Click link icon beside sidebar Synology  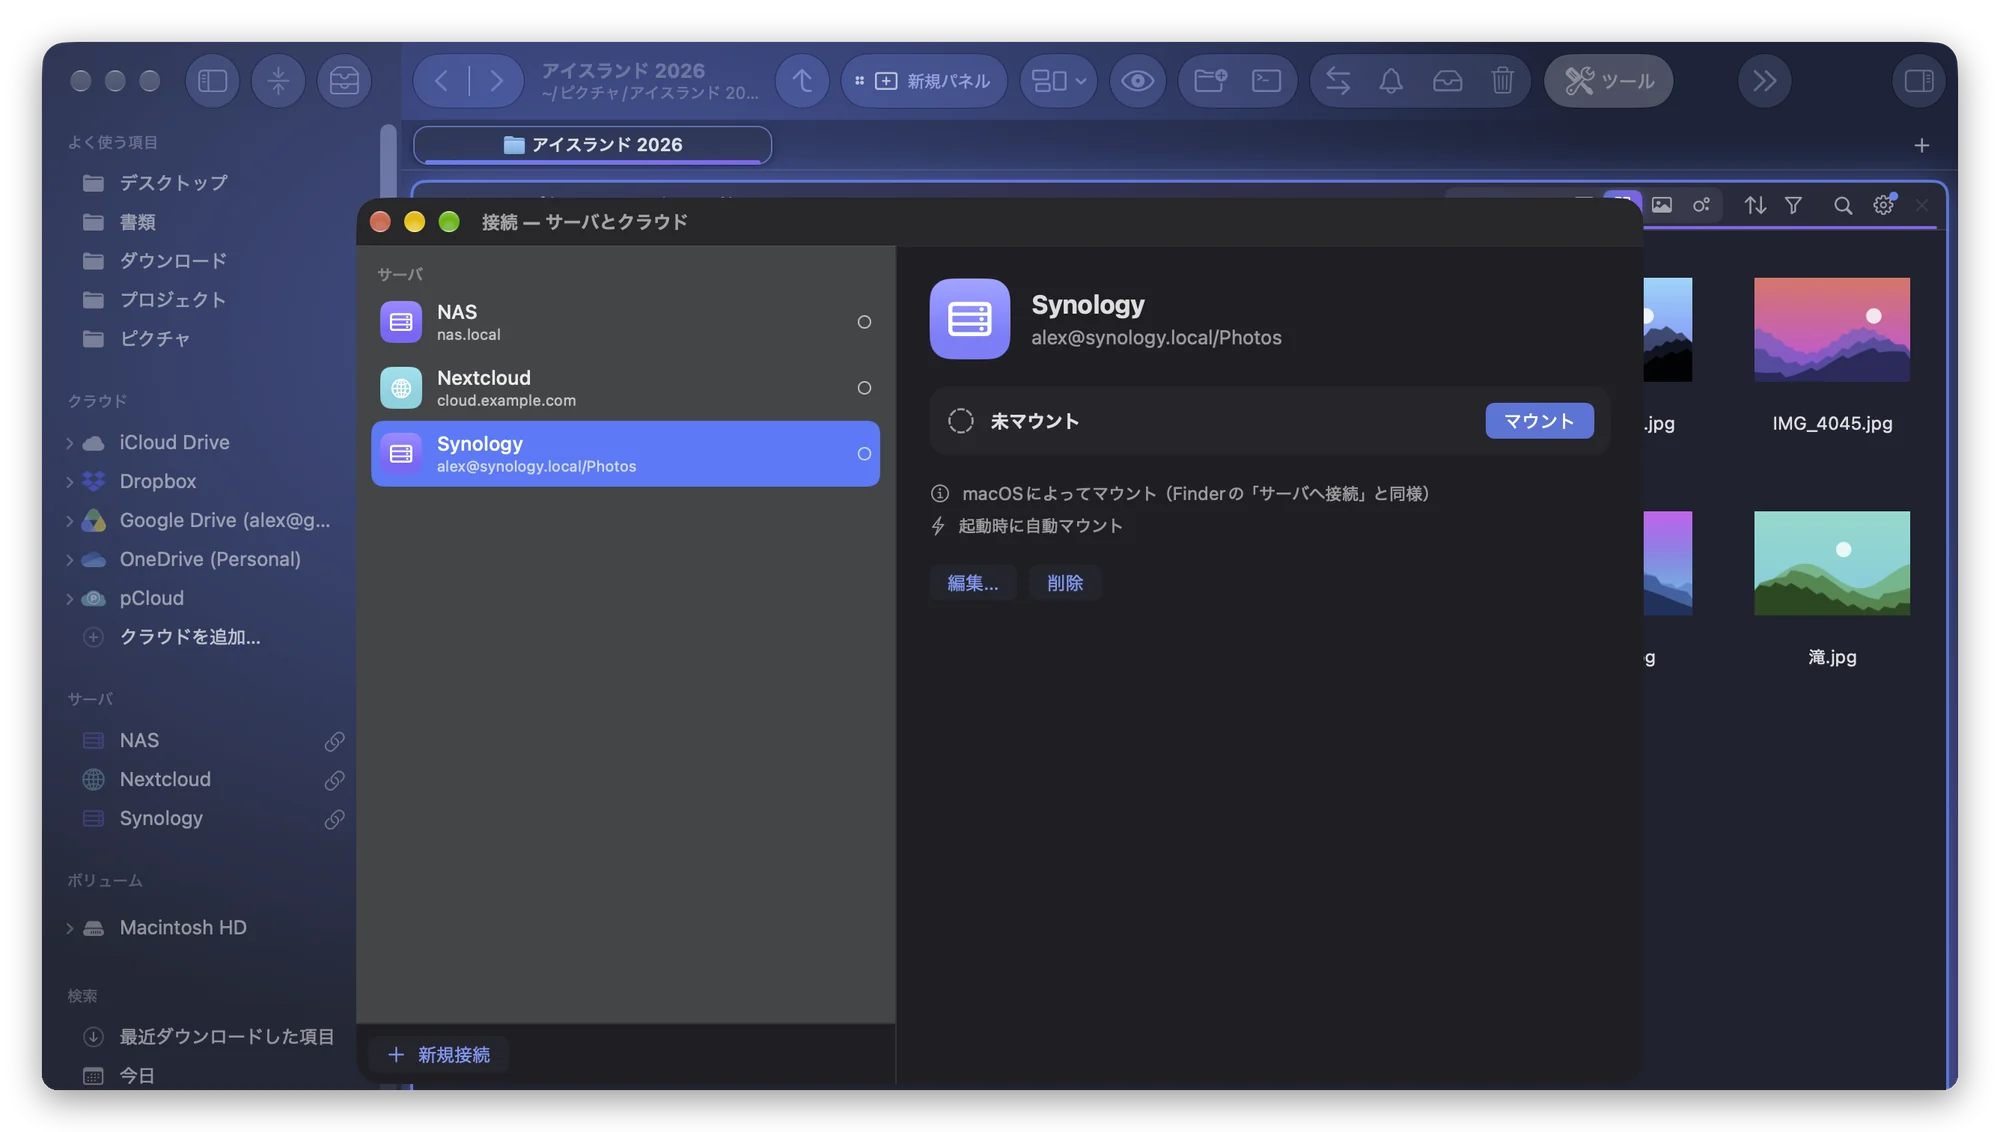point(334,819)
